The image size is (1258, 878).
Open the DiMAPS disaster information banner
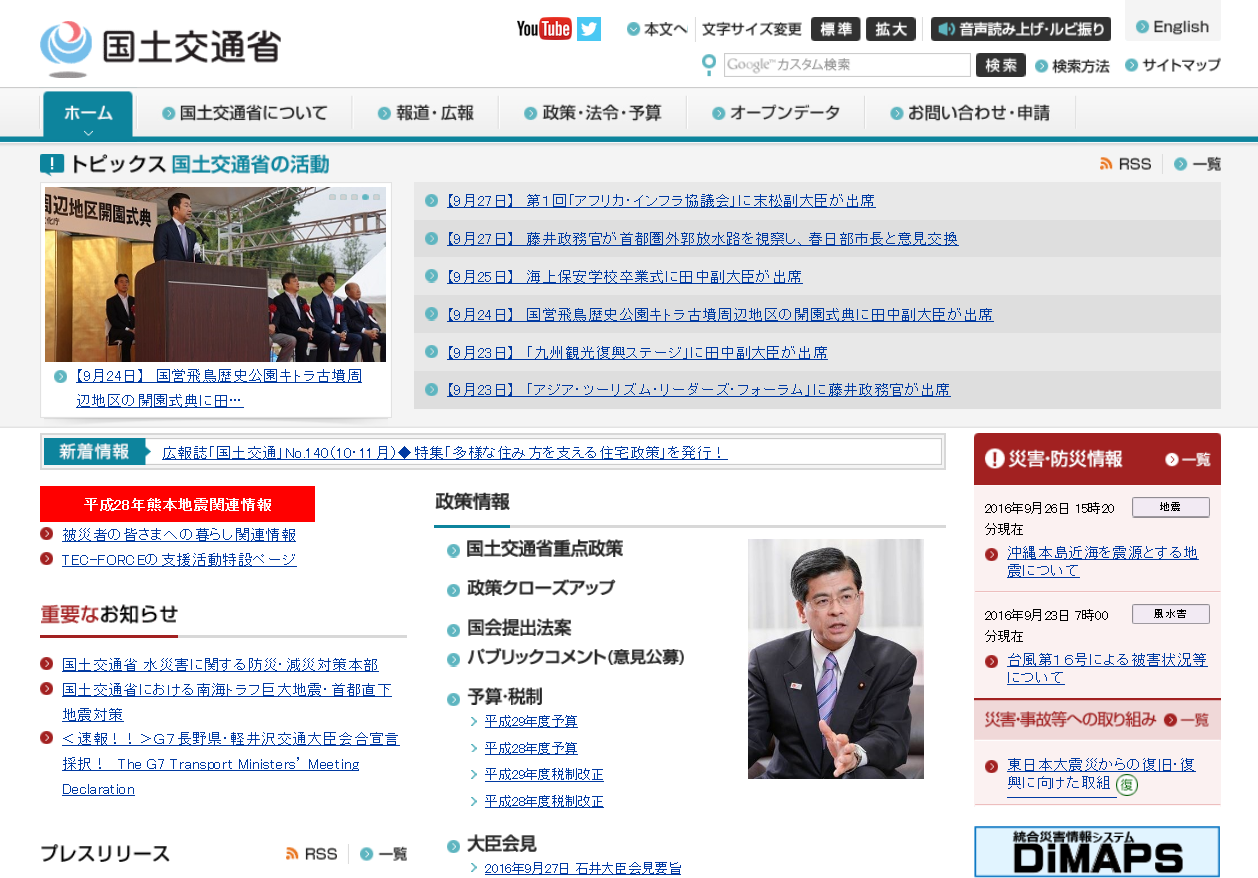pyautogui.click(x=1097, y=851)
